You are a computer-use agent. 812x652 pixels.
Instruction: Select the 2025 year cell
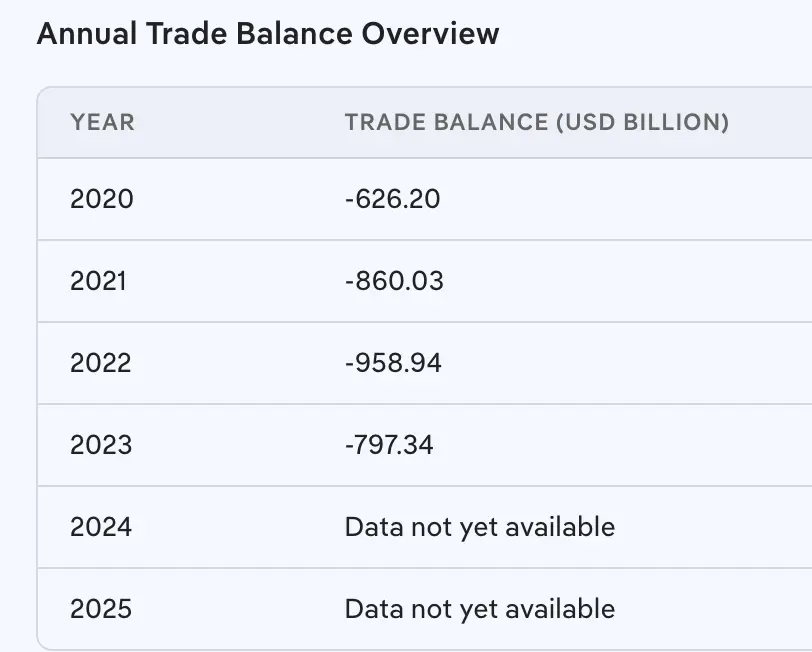pyautogui.click(x=101, y=609)
